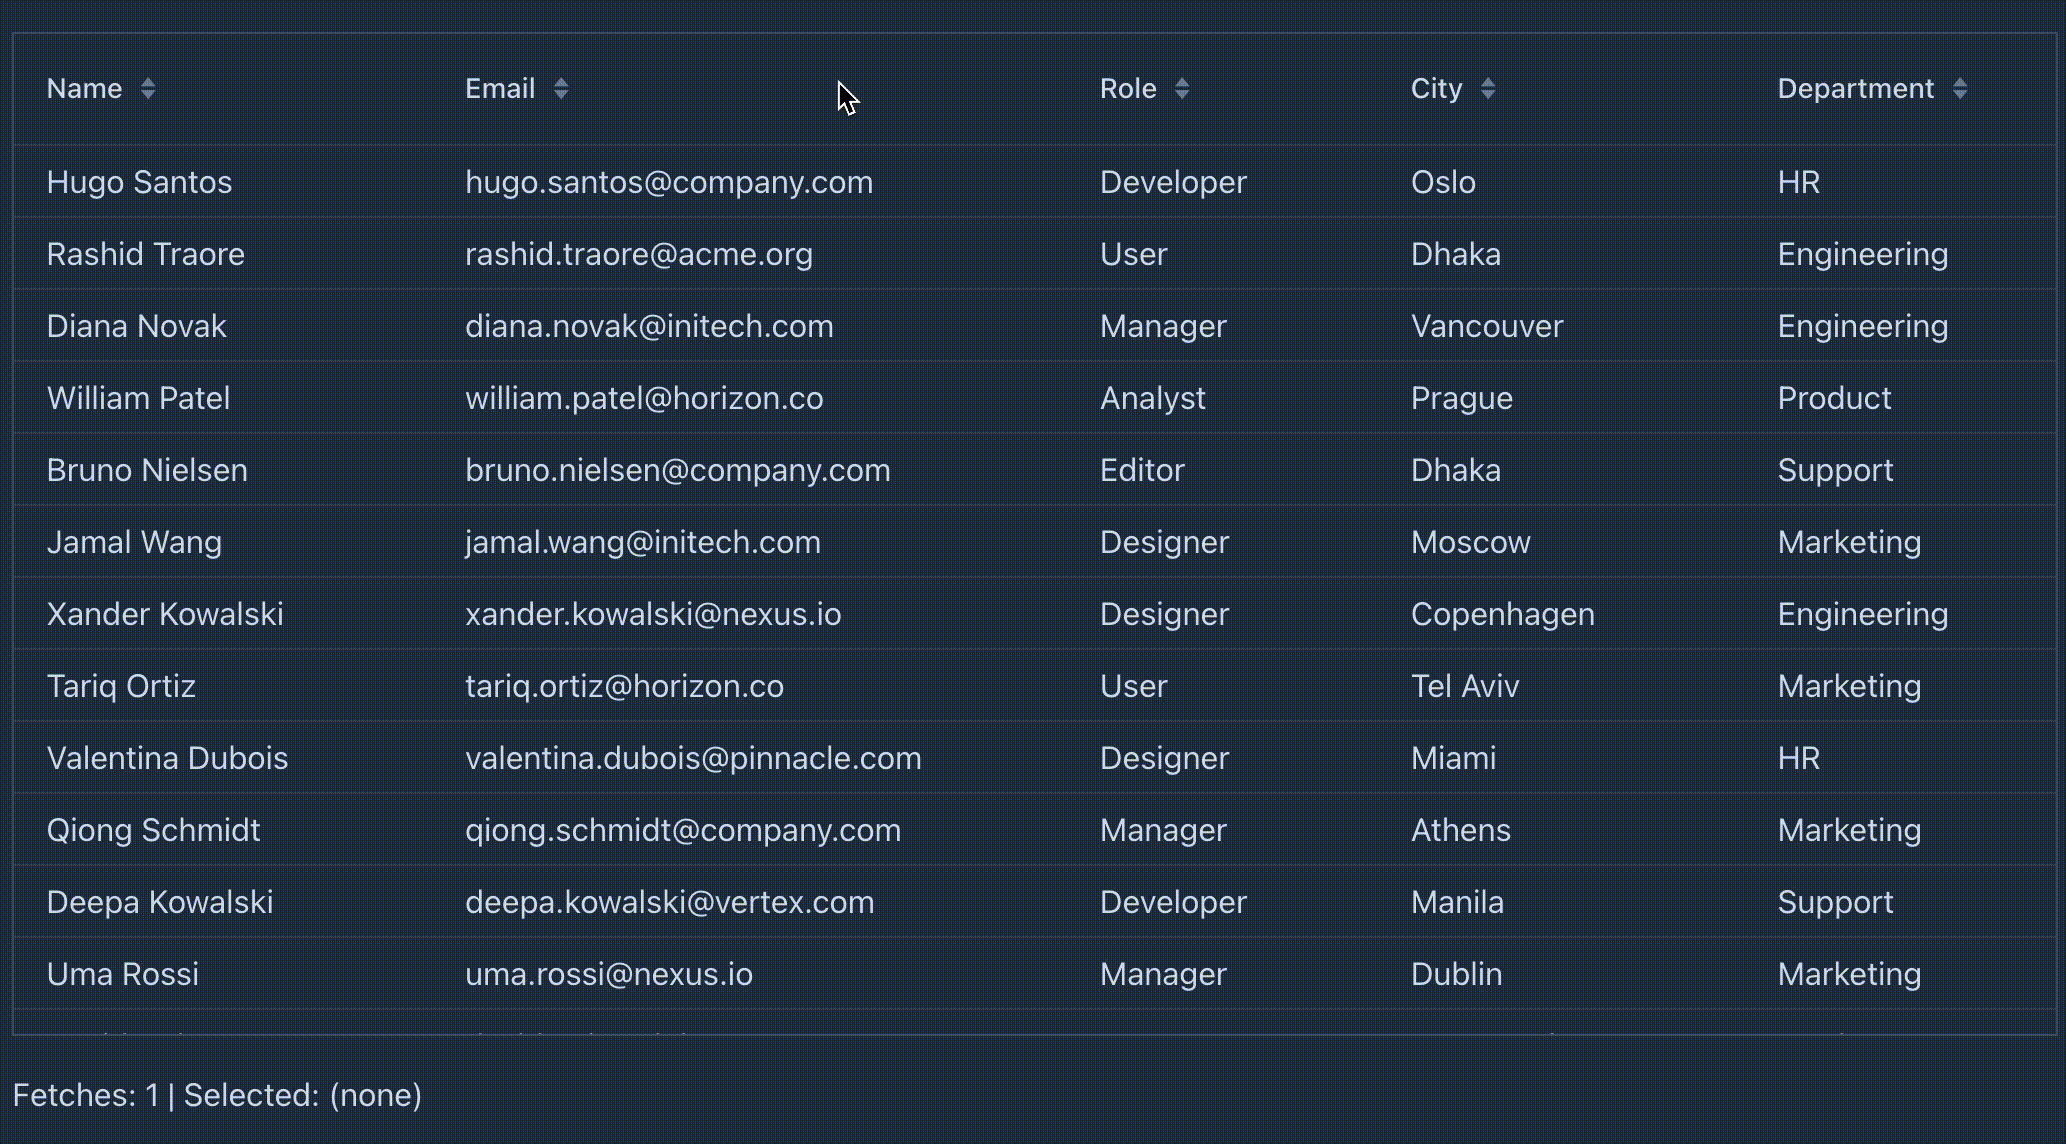
Task: Click the sort icon beside Role header
Action: tap(1182, 89)
